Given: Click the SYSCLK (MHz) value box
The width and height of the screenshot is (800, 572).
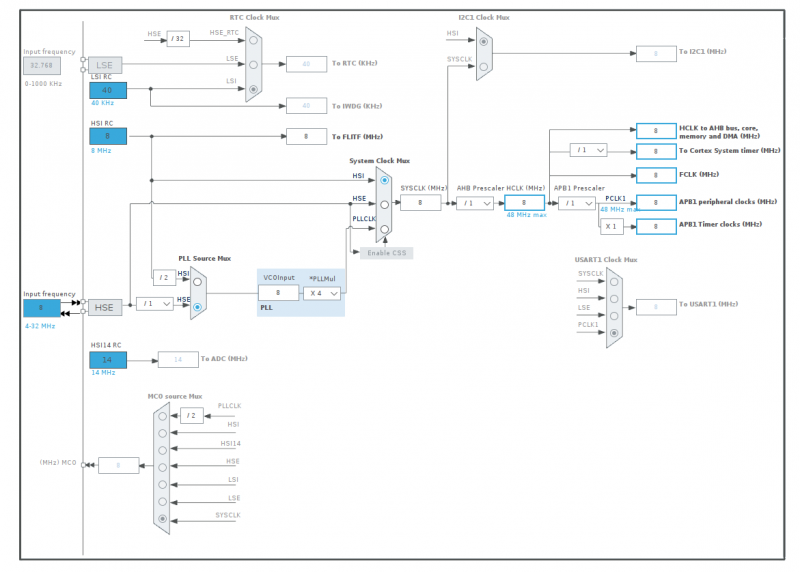Looking at the screenshot, I should point(420,203).
